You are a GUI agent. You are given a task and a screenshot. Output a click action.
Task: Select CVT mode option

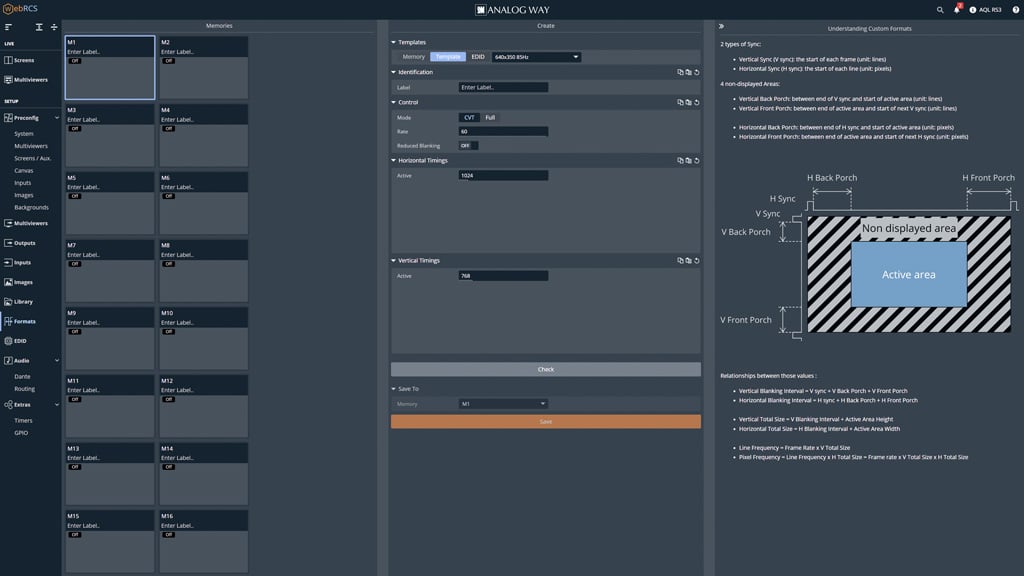(x=469, y=118)
